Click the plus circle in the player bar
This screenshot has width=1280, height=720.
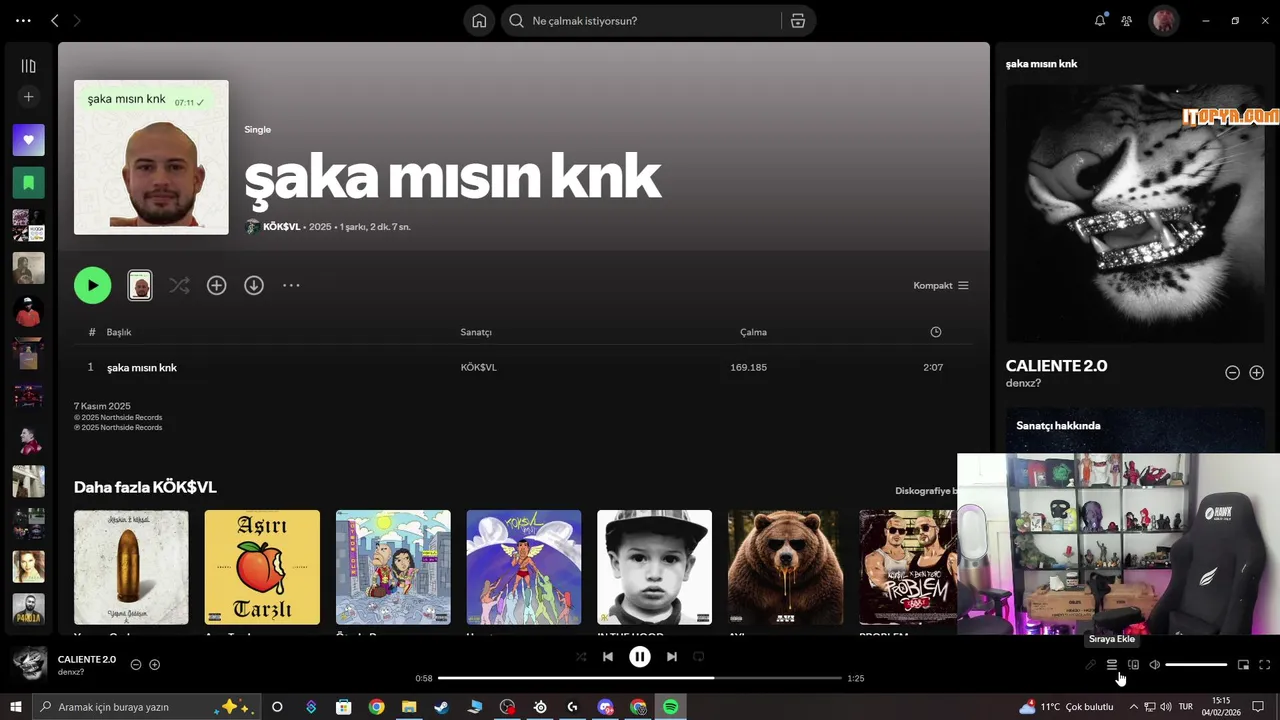point(154,664)
